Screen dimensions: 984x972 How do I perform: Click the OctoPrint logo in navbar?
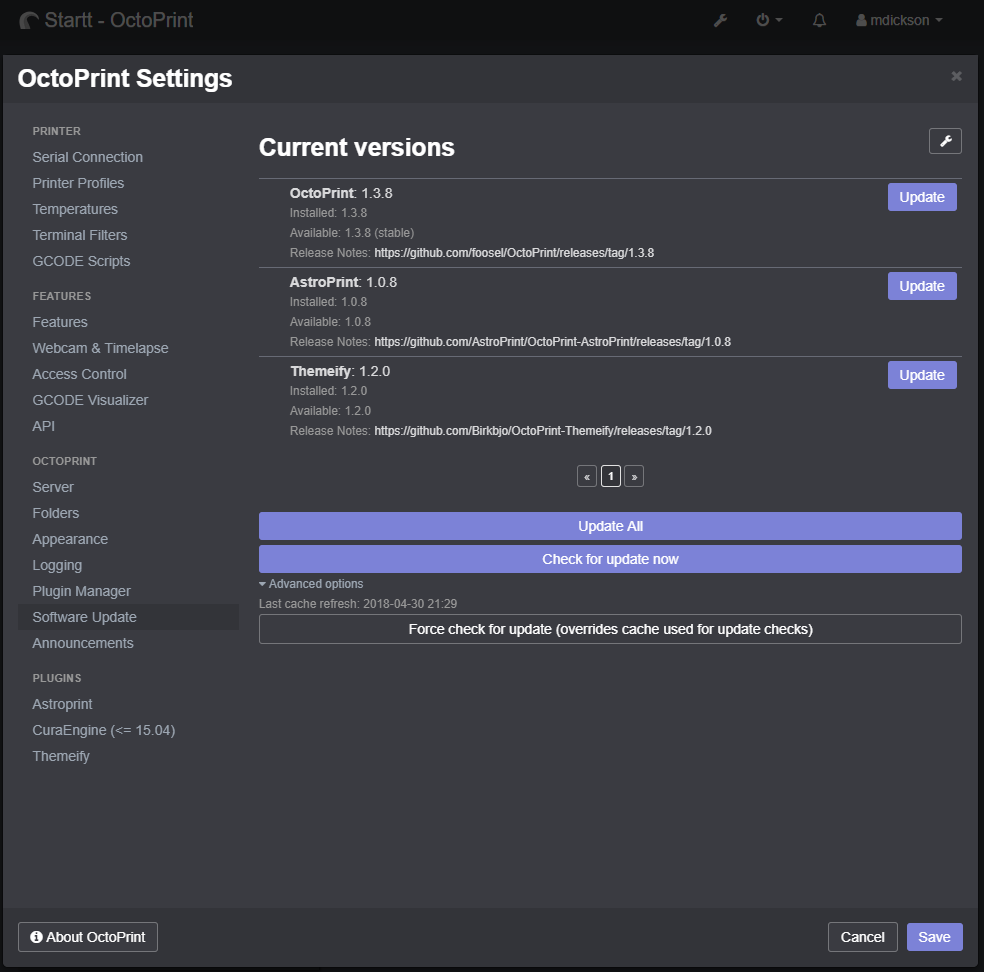tap(29, 21)
